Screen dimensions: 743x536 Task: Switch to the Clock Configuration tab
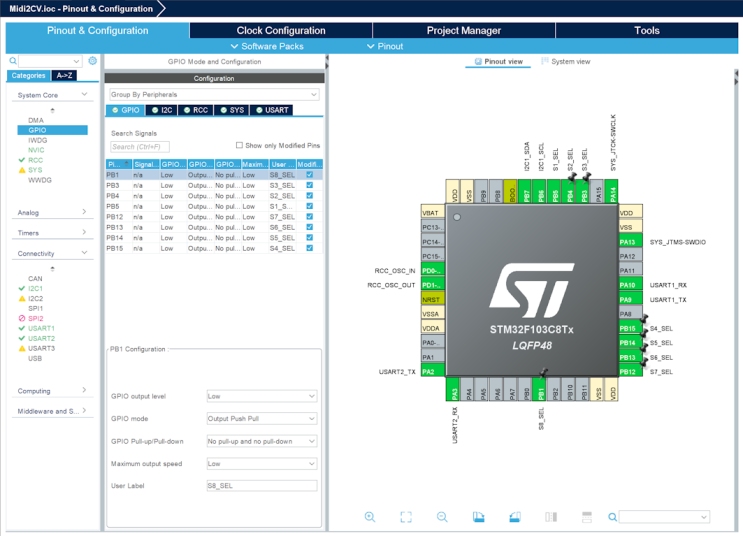280,31
